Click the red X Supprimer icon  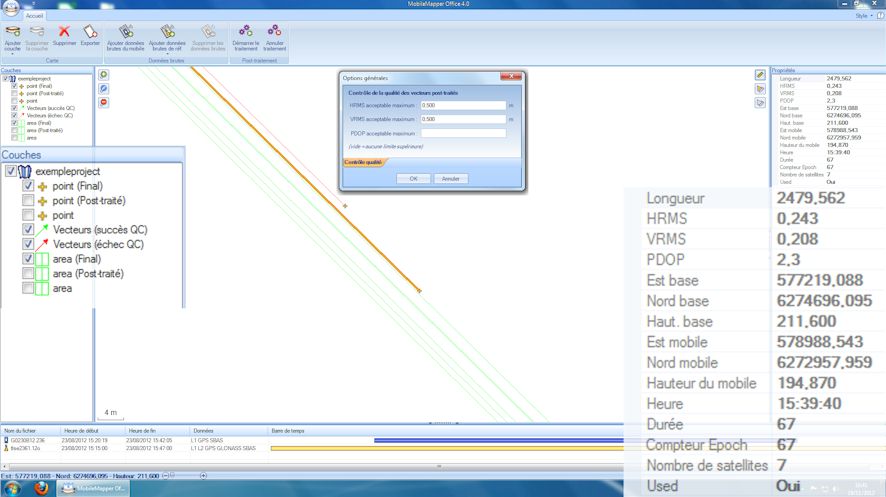[64, 32]
